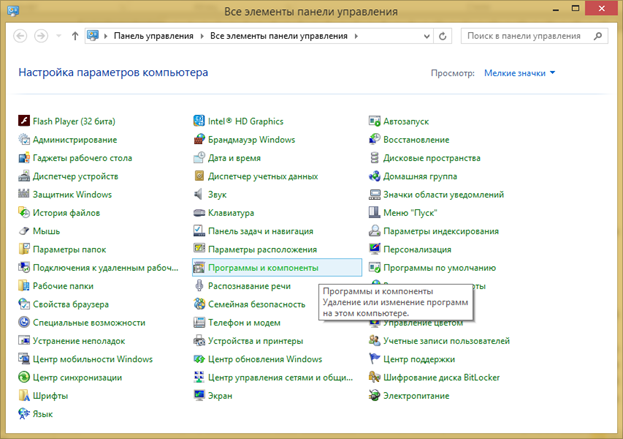This screenshot has width=623, height=439.
Task: Open Параметры расположения item
Action: (x=255, y=249)
